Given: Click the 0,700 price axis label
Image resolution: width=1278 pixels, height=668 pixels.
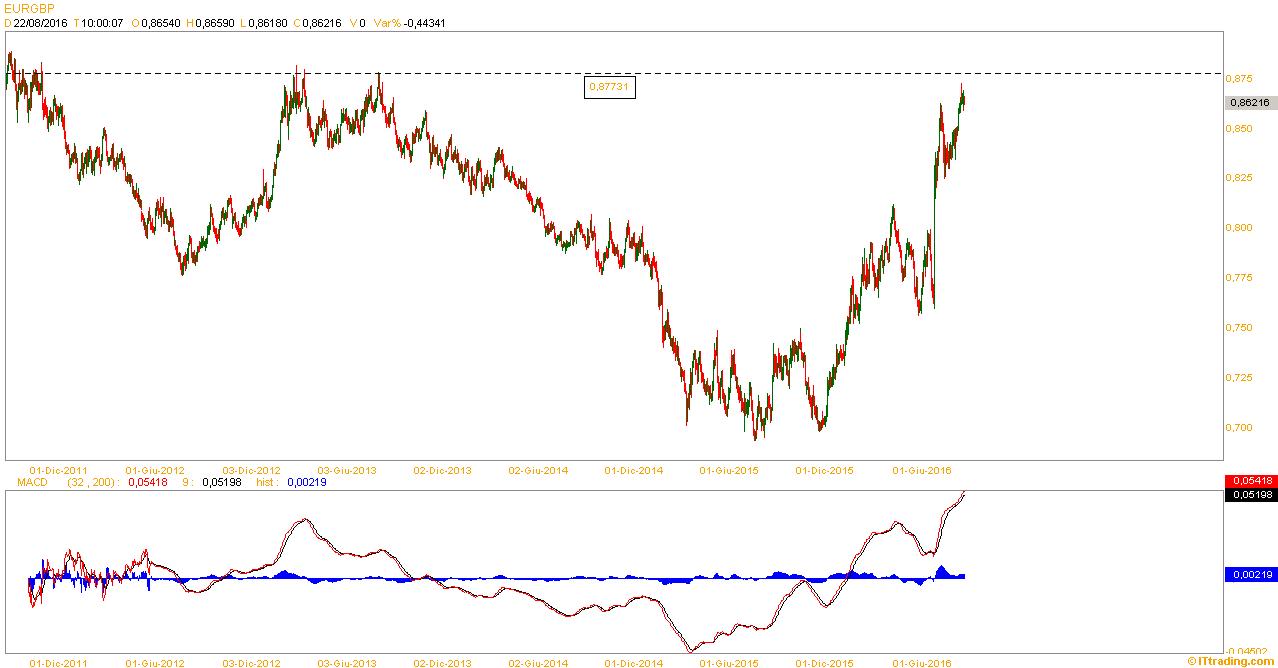Looking at the screenshot, I should (1240, 428).
